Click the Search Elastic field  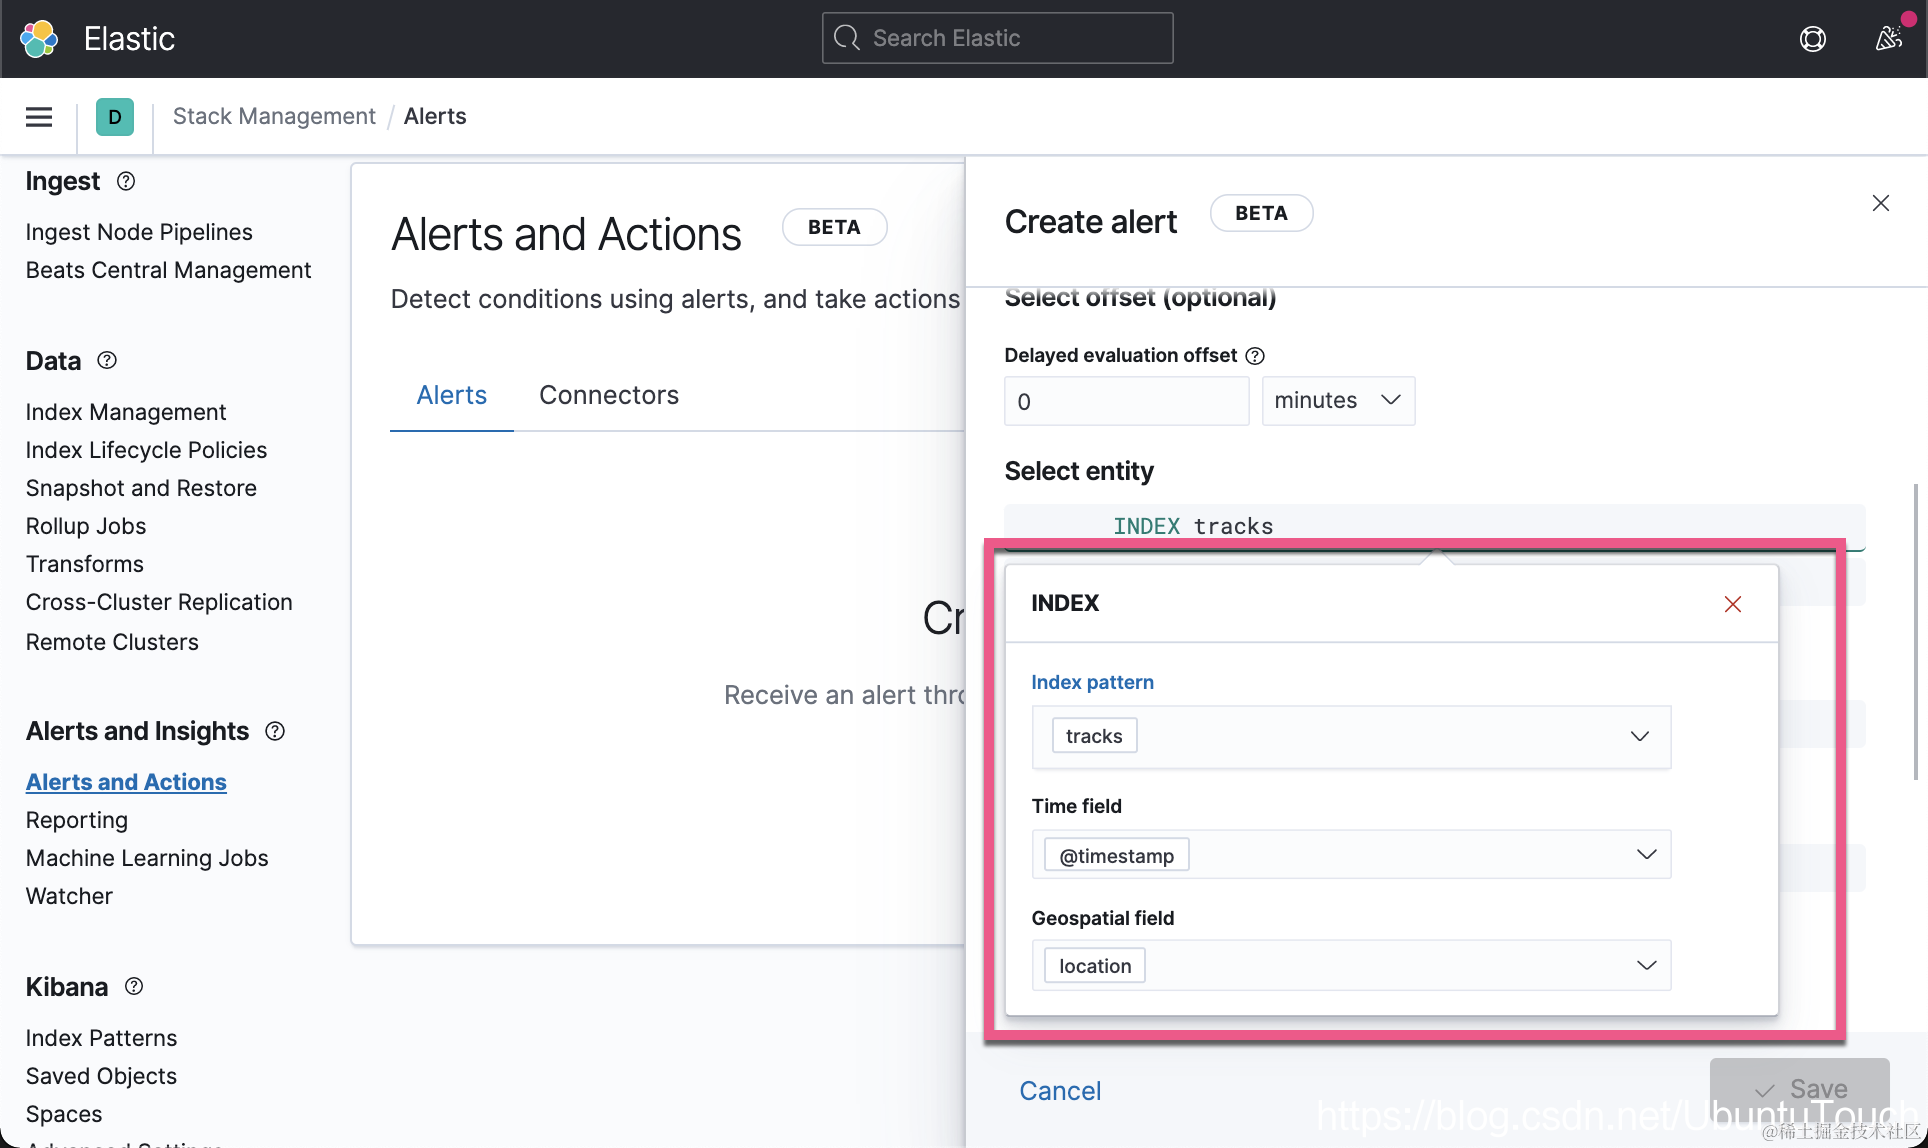click(997, 38)
